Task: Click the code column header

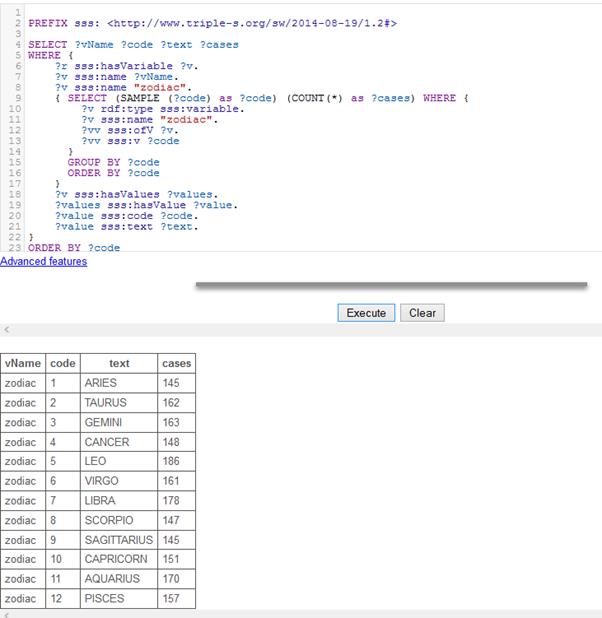Action: pos(63,363)
